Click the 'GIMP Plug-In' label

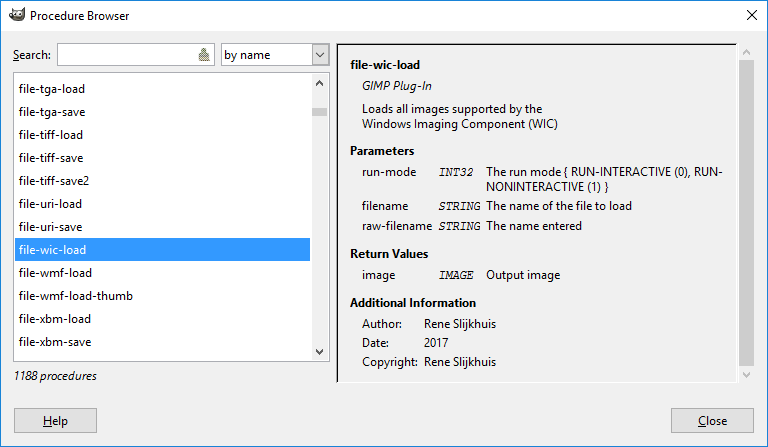[x=397, y=86]
